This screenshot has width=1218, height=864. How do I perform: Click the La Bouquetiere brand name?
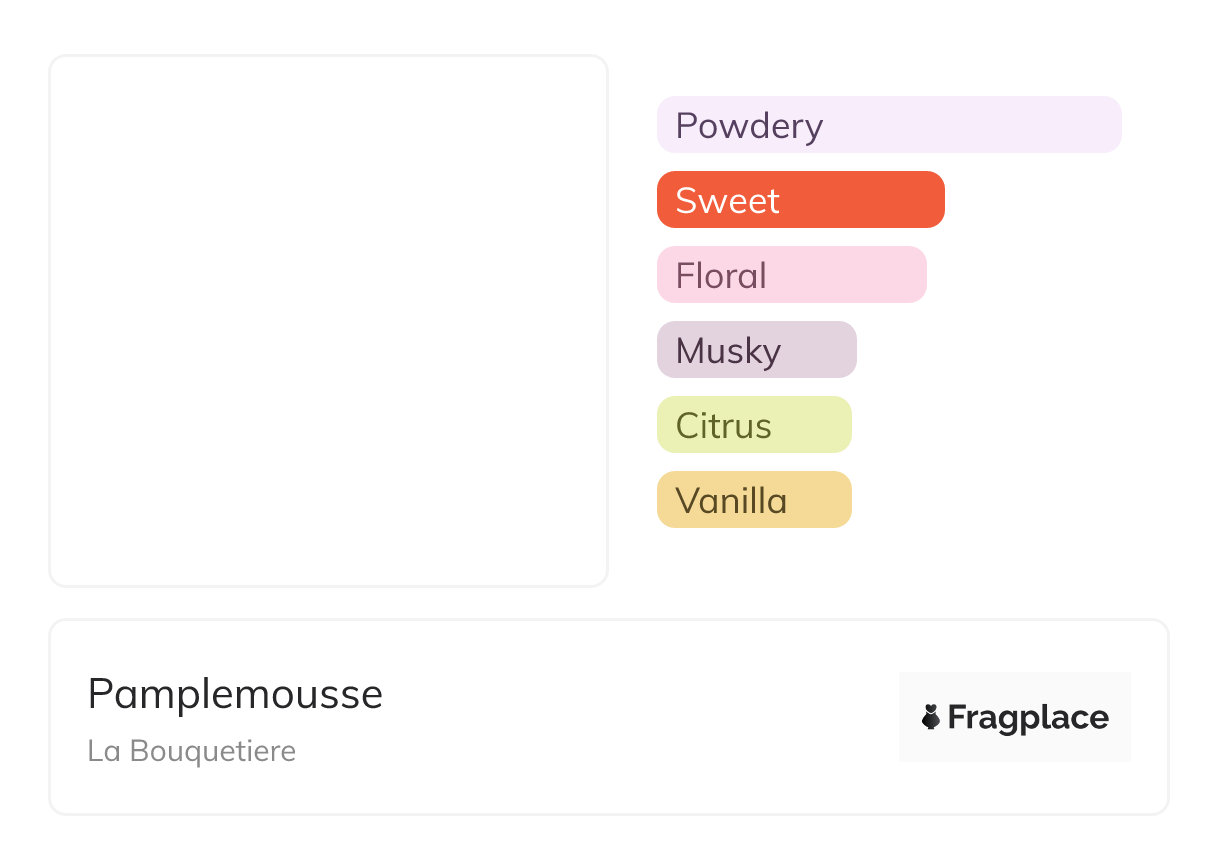tap(191, 751)
